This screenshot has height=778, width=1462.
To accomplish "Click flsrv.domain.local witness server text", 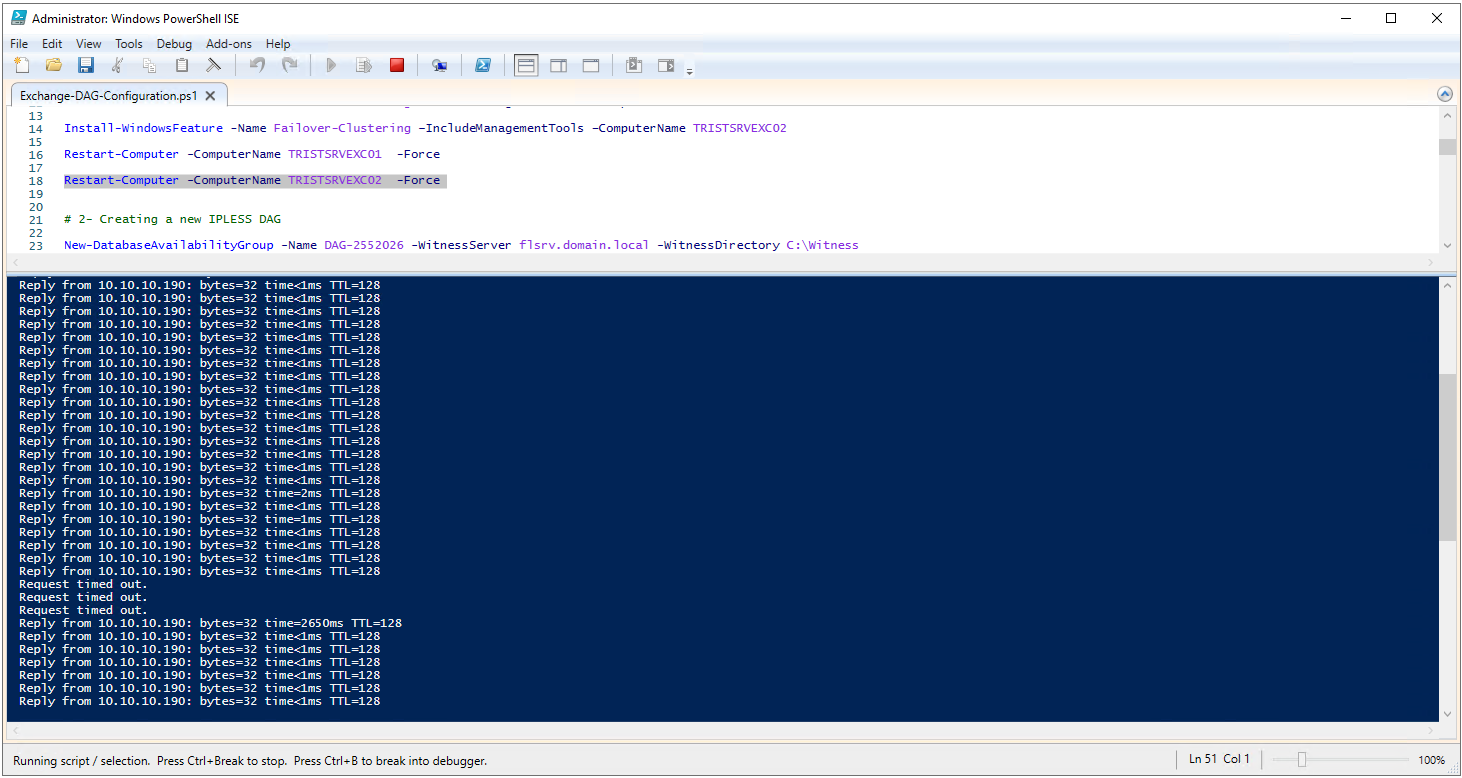I will click(x=584, y=245).
